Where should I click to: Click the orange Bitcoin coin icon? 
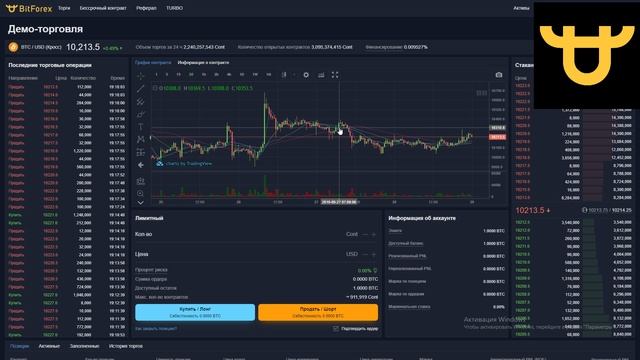click(x=13, y=47)
